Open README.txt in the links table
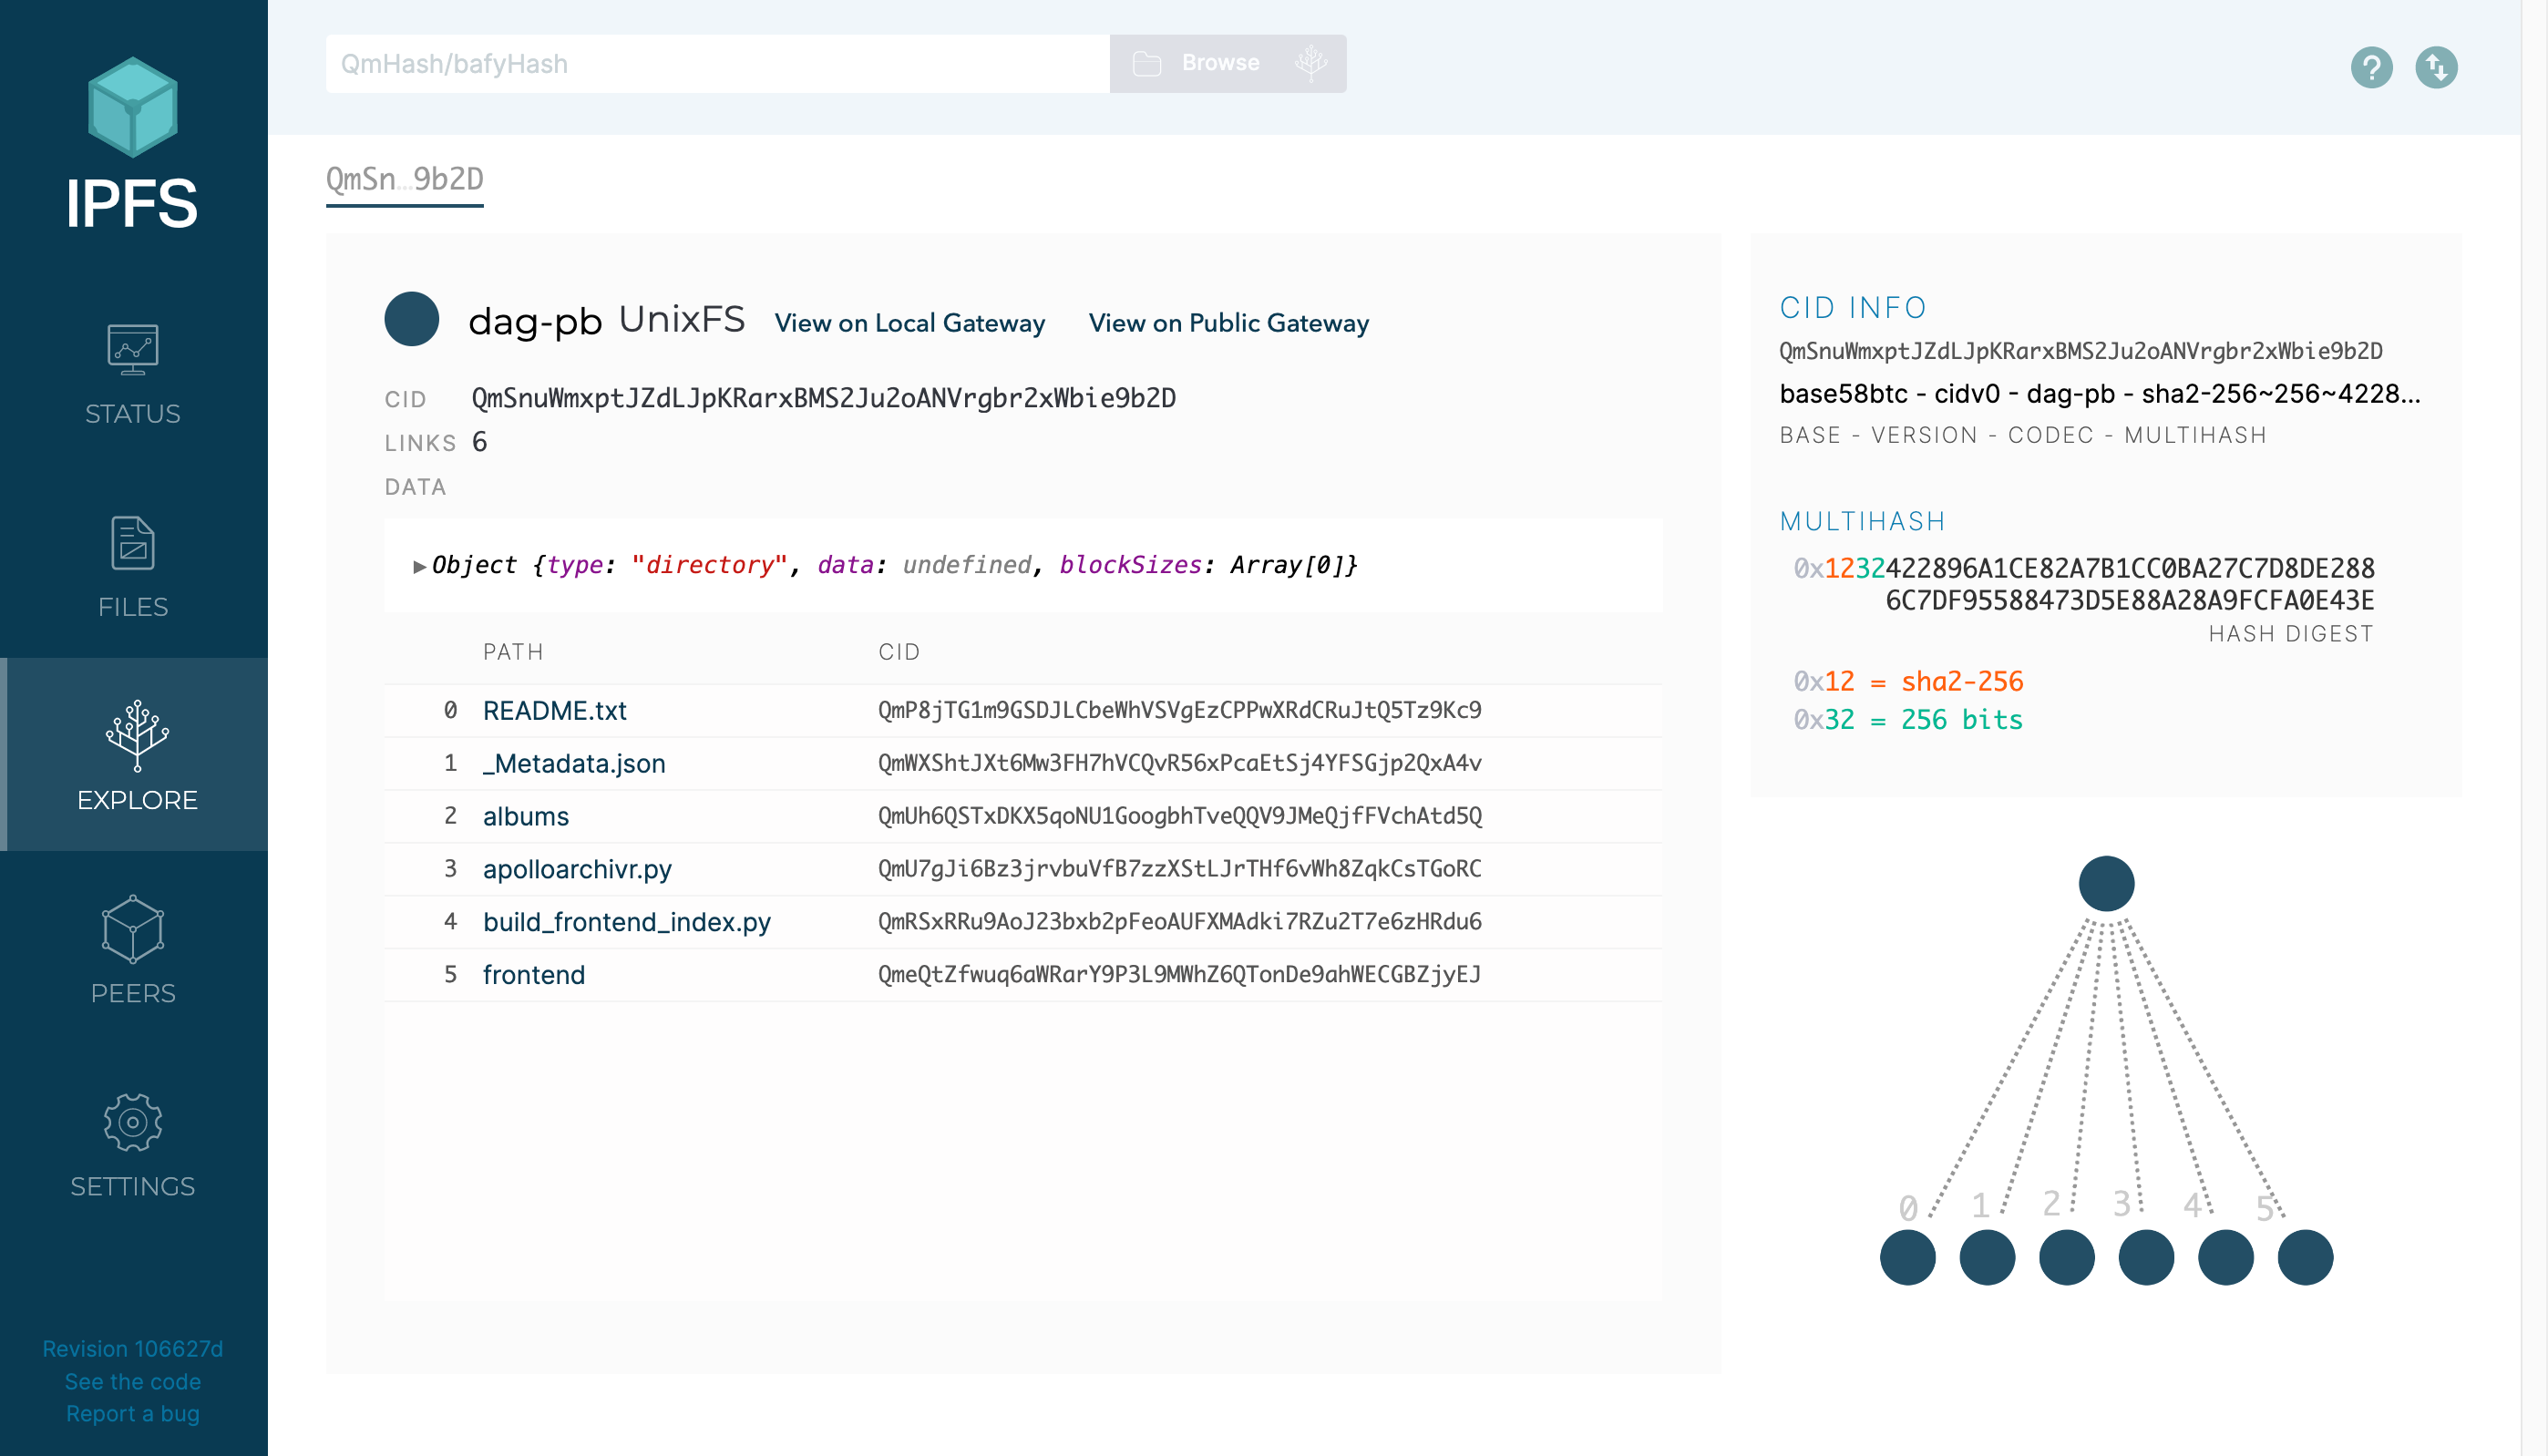 (554, 711)
